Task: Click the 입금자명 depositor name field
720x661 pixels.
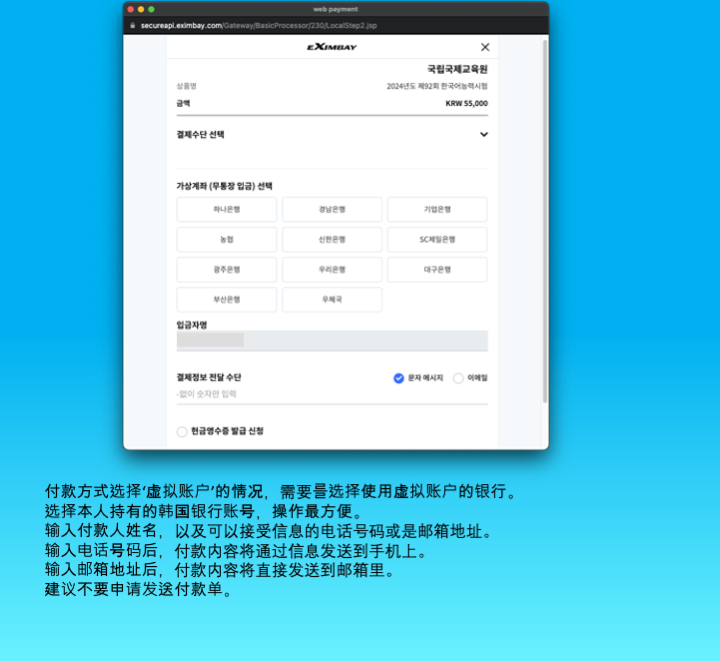Action: click(332, 341)
